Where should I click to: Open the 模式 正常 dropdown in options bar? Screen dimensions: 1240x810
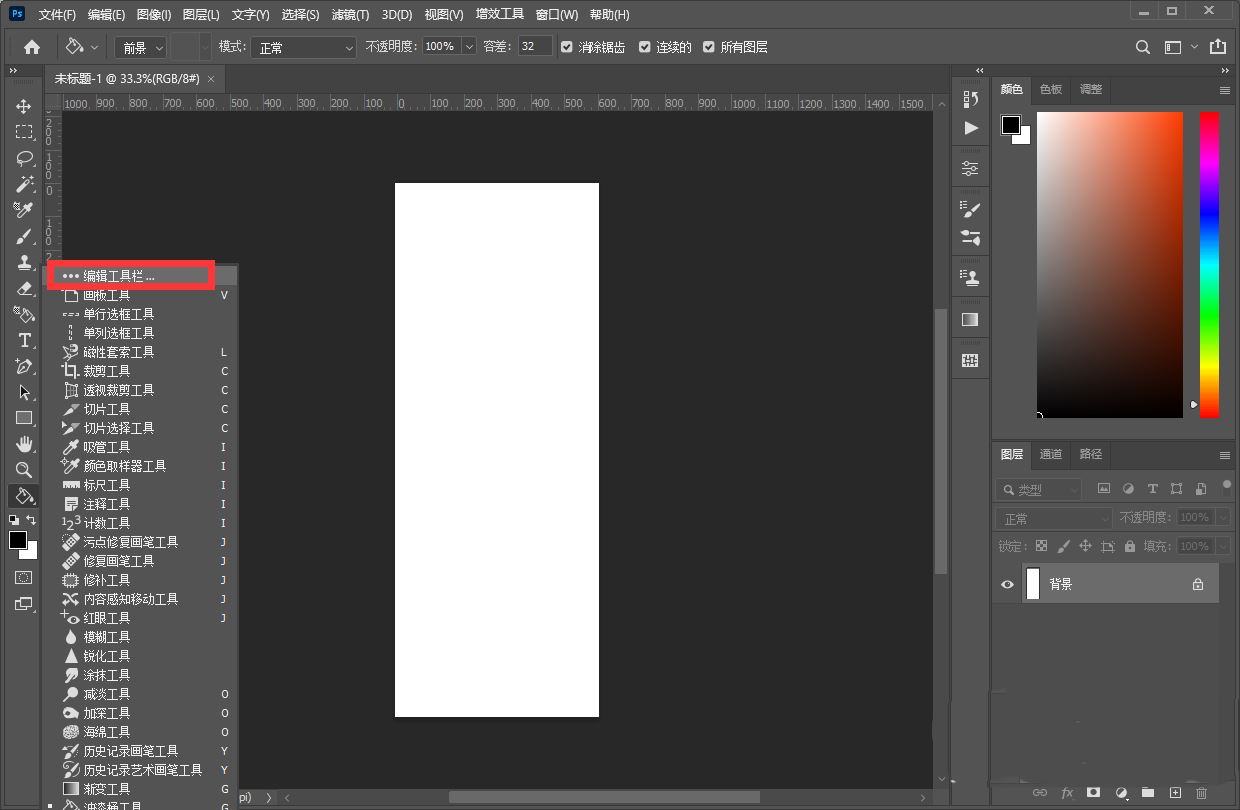(303, 47)
